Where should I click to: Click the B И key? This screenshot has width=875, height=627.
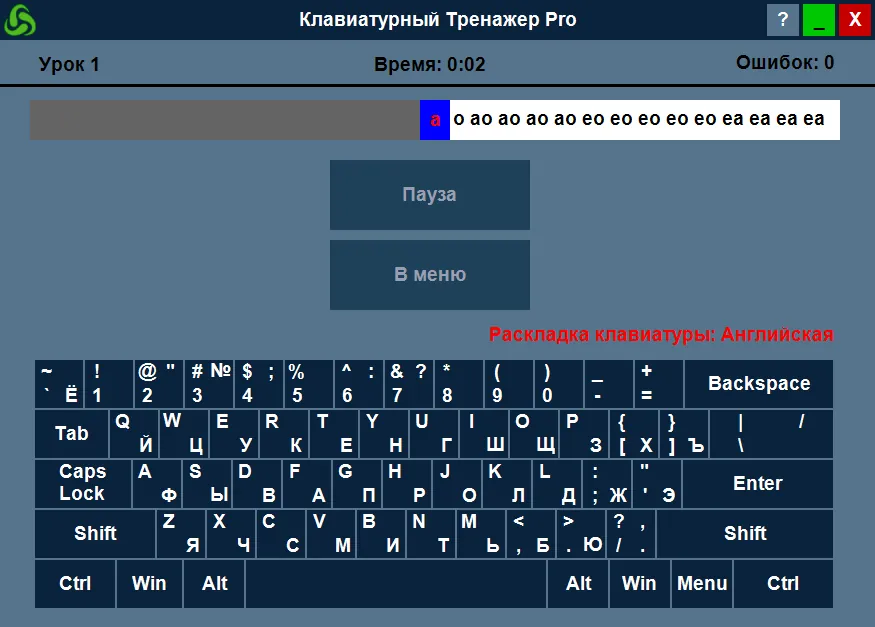click(x=381, y=533)
